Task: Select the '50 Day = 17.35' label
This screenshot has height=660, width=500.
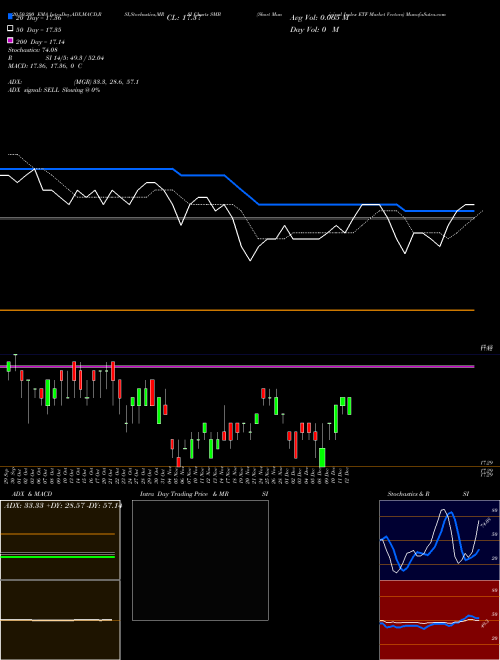Action: point(39,30)
